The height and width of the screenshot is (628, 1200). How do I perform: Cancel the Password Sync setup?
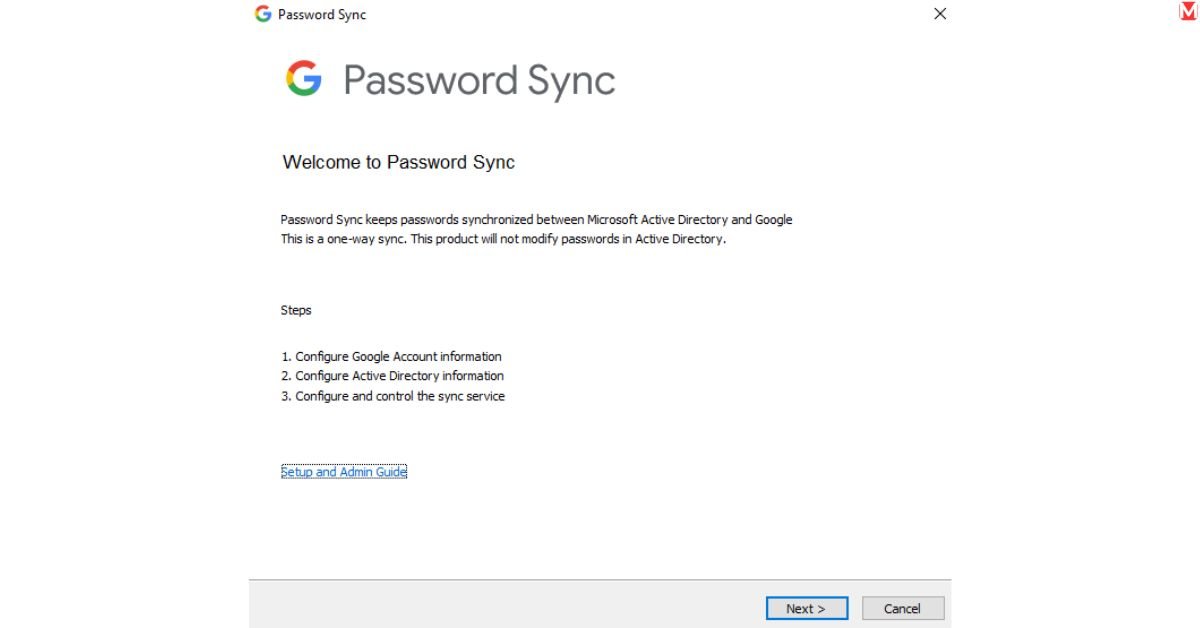[902, 608]
